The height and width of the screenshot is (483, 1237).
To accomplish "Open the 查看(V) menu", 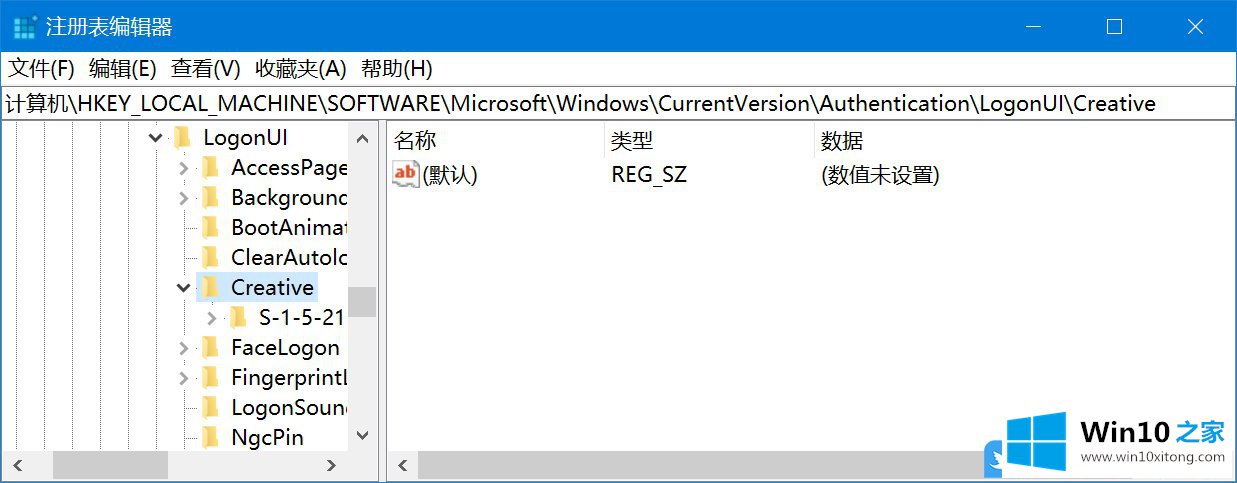I will point(206,69).
